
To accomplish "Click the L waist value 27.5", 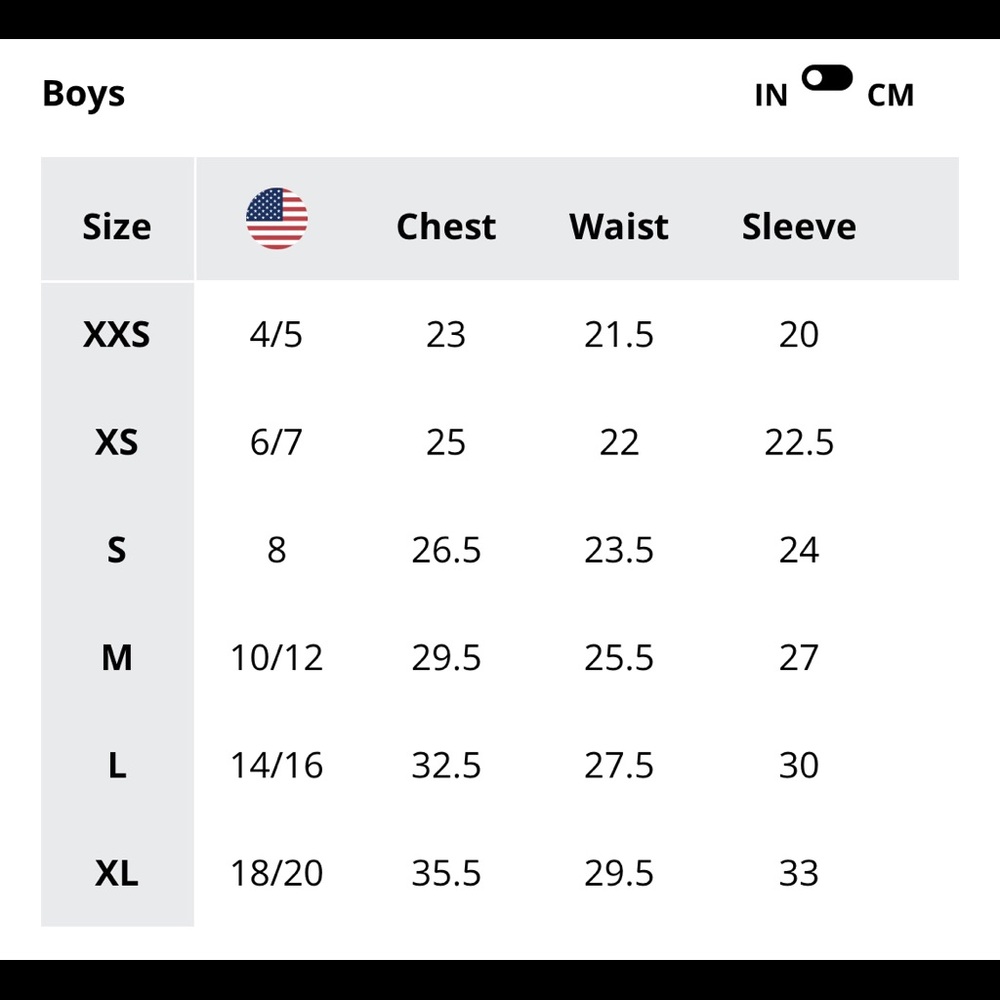I will [619, 766].
